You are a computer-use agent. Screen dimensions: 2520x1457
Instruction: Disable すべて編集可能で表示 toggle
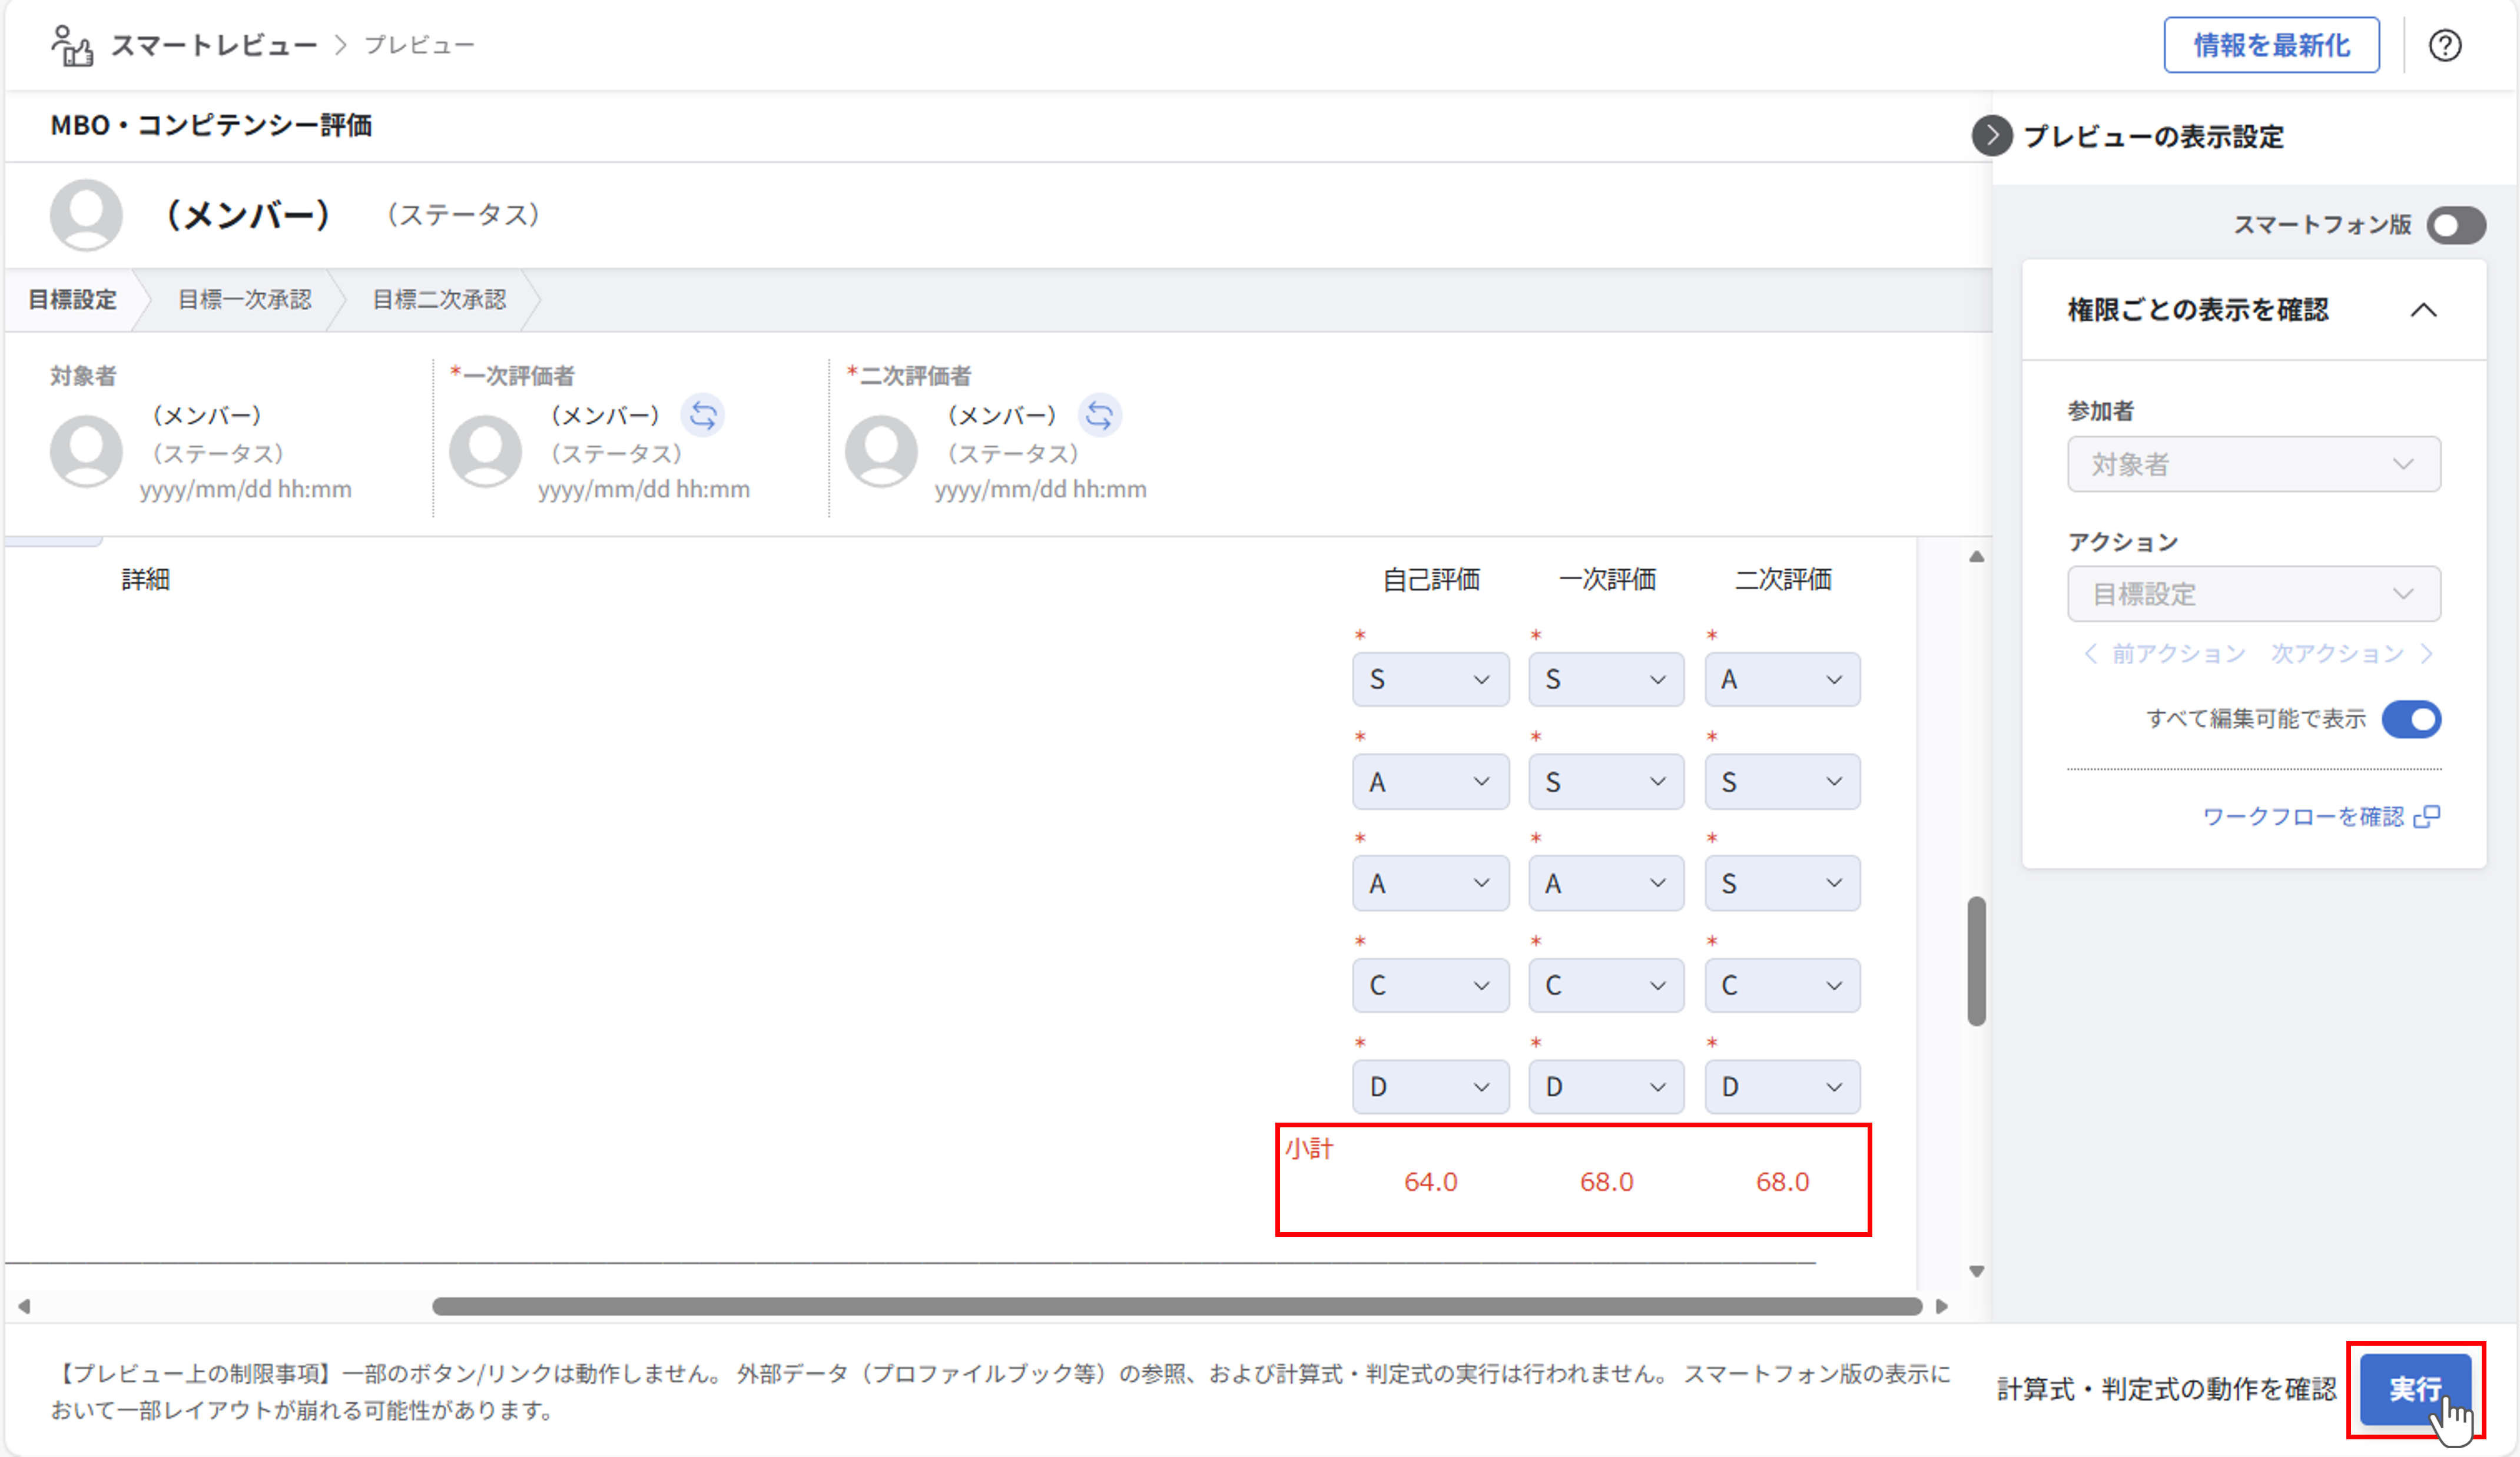2411,719
